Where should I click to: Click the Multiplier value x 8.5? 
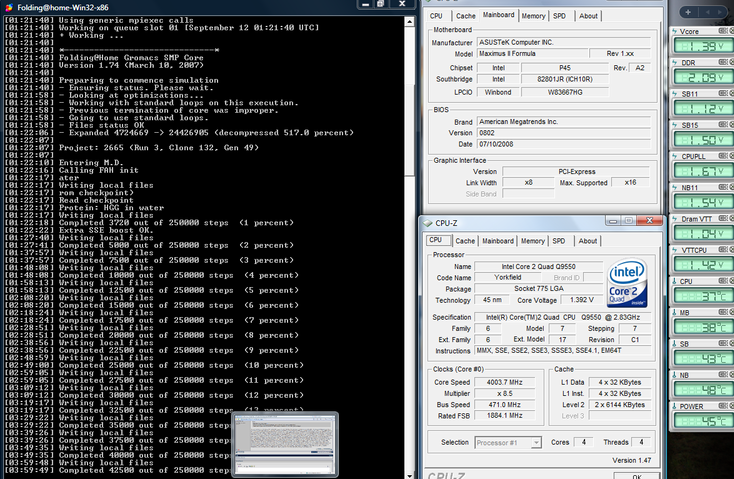coord(504,393)
